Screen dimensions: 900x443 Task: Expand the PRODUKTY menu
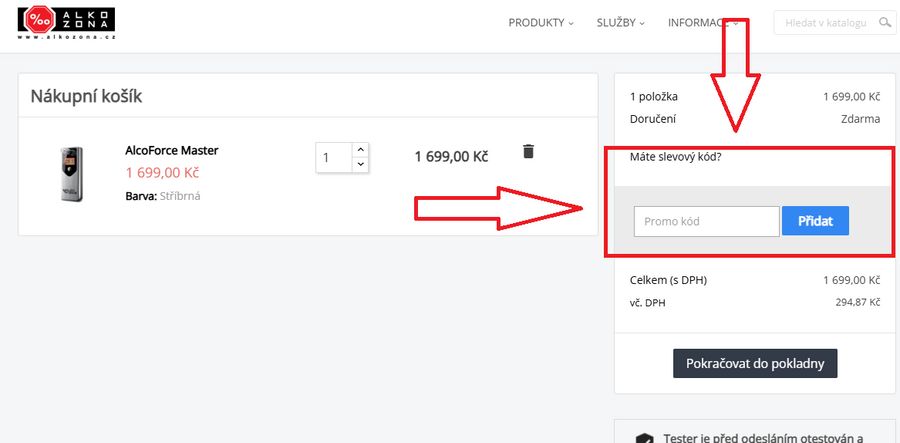540,23
